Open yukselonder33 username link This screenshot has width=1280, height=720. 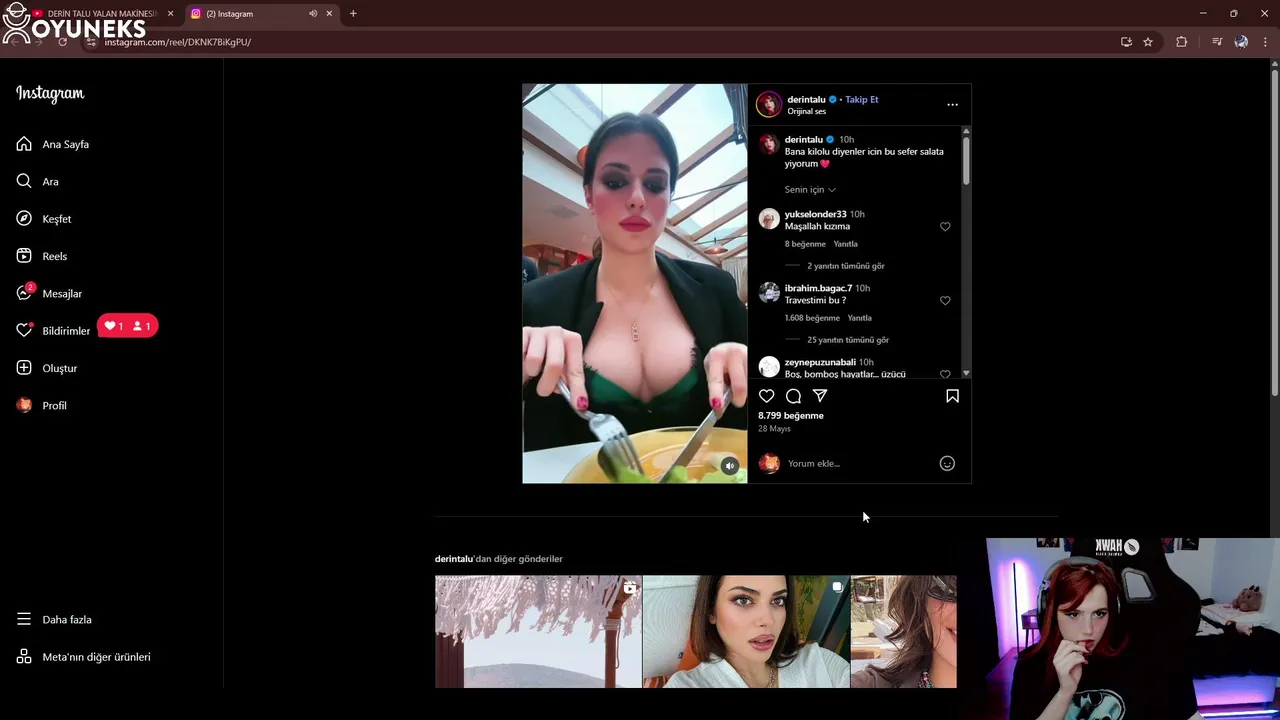815,214
